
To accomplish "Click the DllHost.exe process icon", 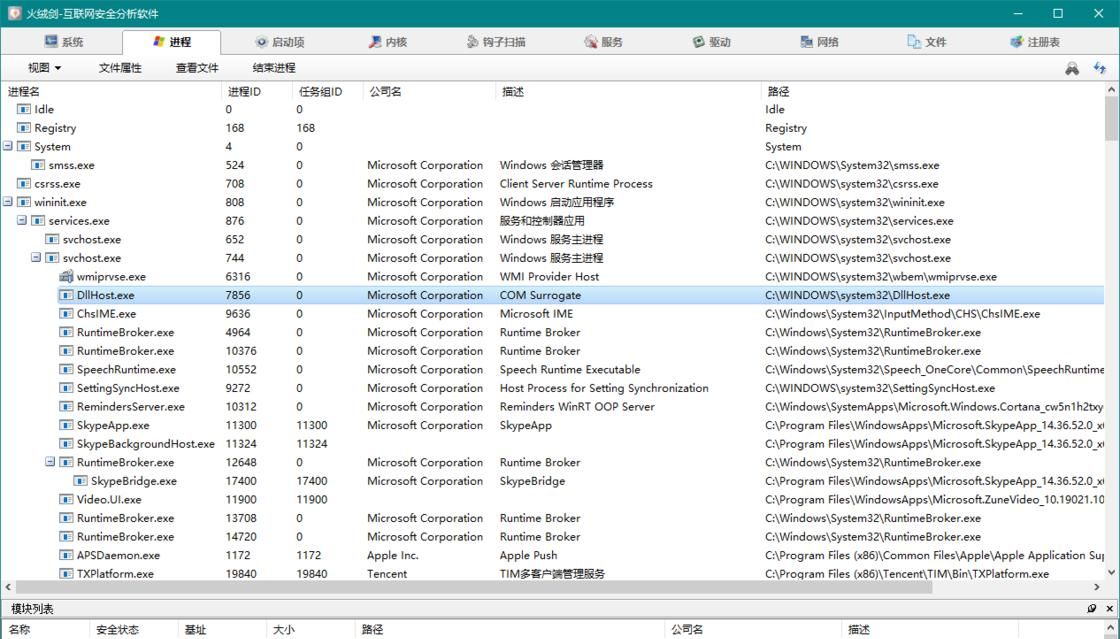I will click(x=66, y=295).
